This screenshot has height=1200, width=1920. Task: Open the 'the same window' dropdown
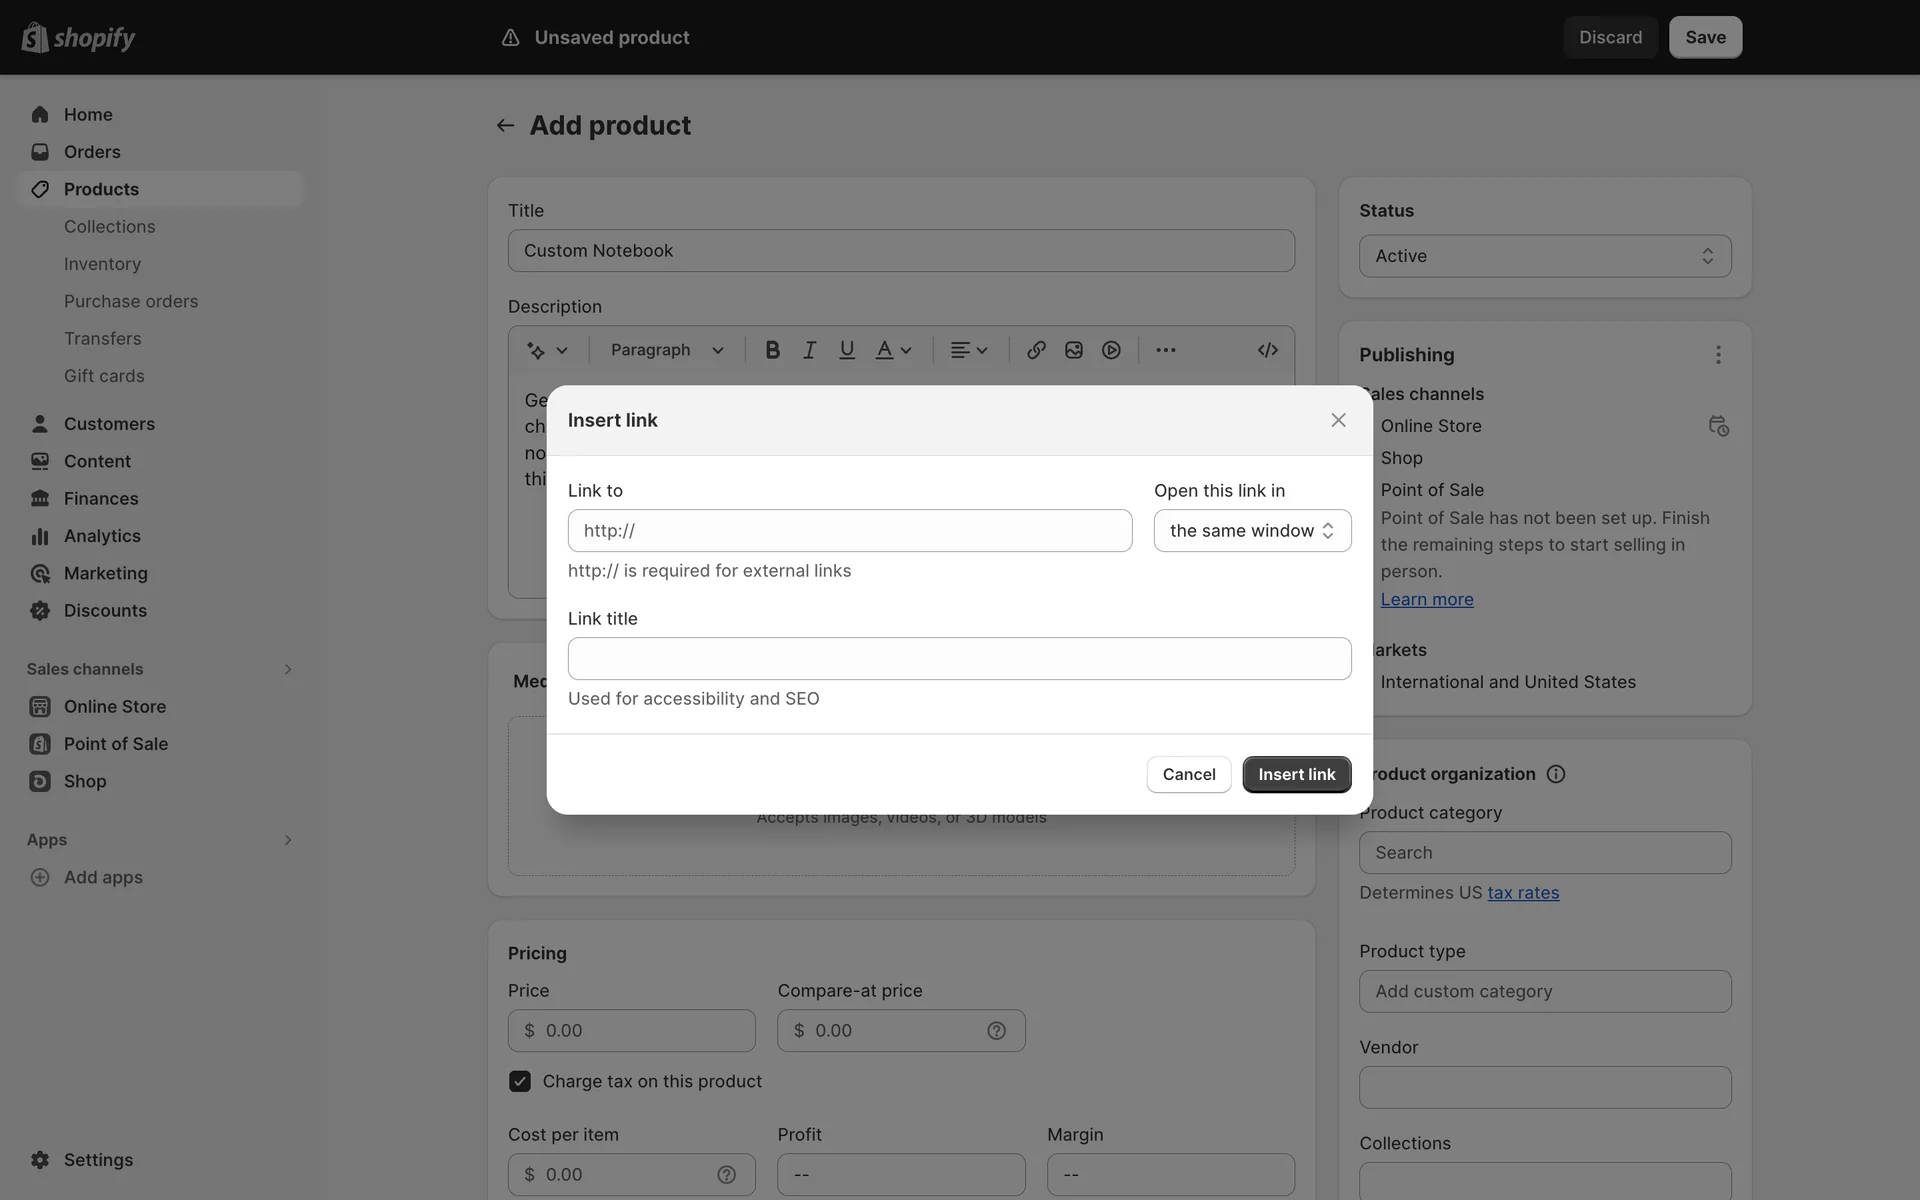(1252, 531)
